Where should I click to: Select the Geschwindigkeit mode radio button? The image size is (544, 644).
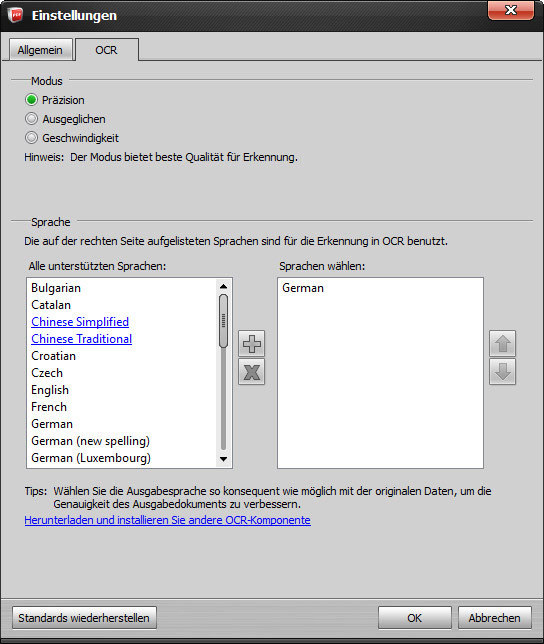click(31, 138)
